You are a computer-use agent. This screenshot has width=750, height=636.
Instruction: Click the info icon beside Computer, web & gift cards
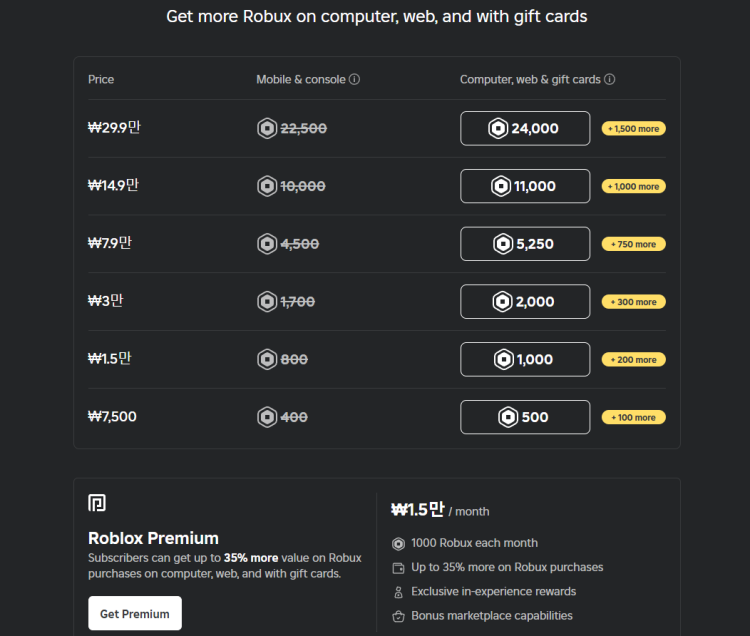609,79
